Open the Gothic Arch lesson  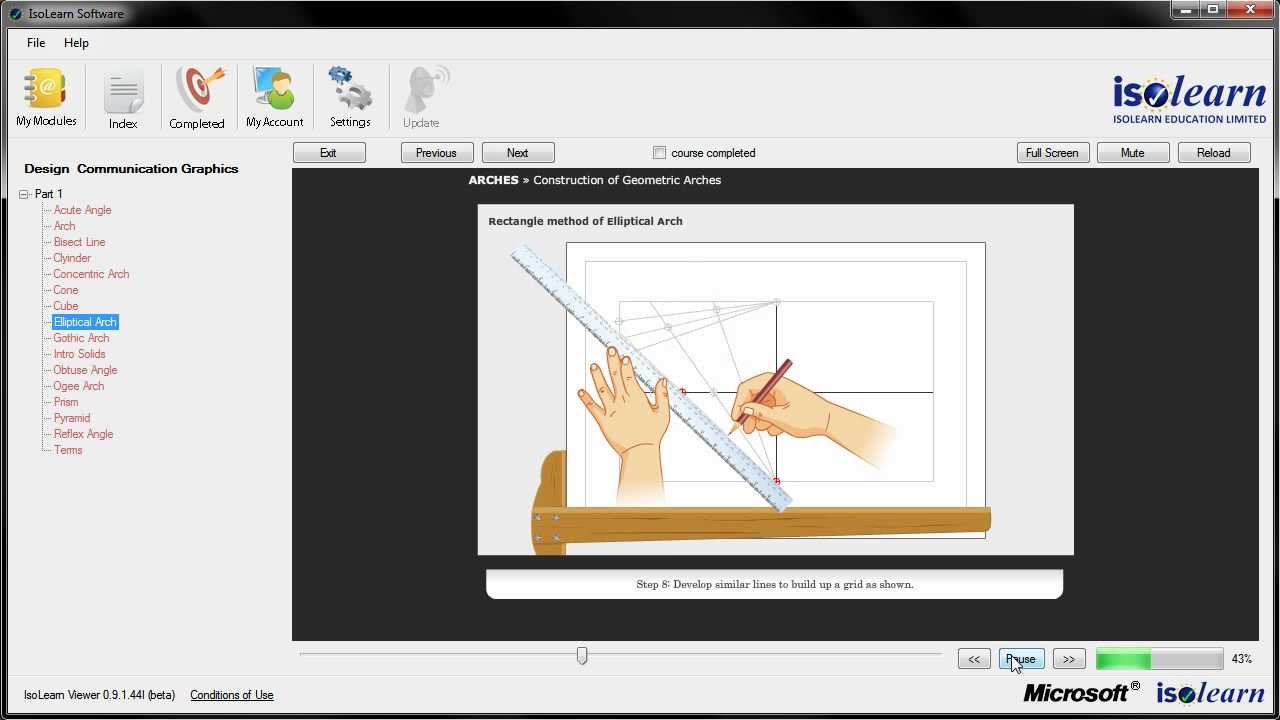(x=81, y=338)
